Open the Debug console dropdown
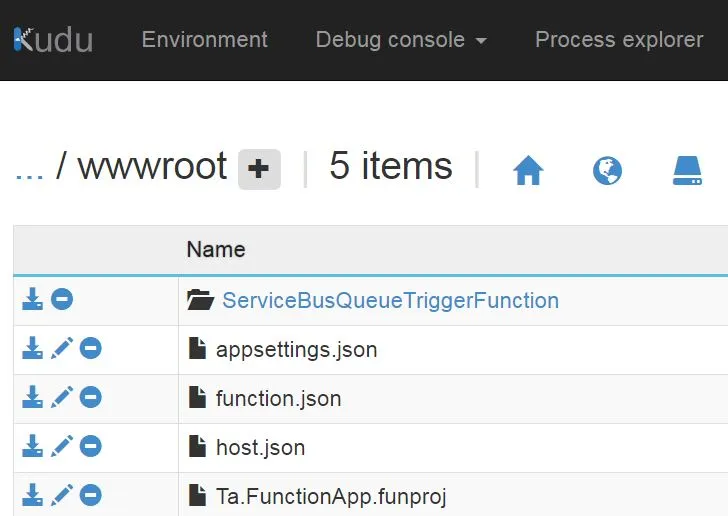Viewport: 728px width, 516px height. click(x=401, y=40)
